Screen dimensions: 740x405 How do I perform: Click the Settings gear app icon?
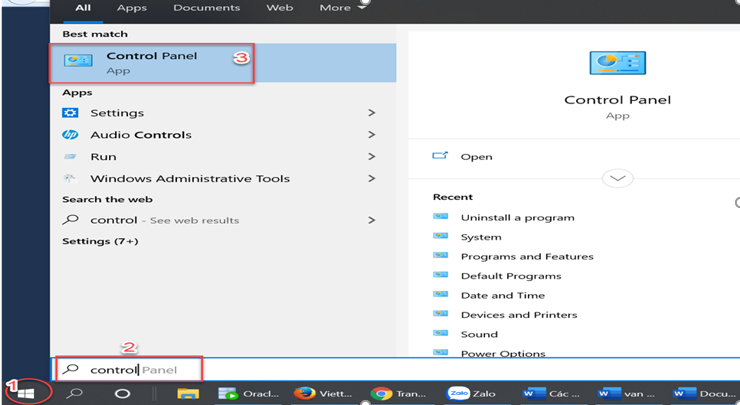tap(70, 113)
